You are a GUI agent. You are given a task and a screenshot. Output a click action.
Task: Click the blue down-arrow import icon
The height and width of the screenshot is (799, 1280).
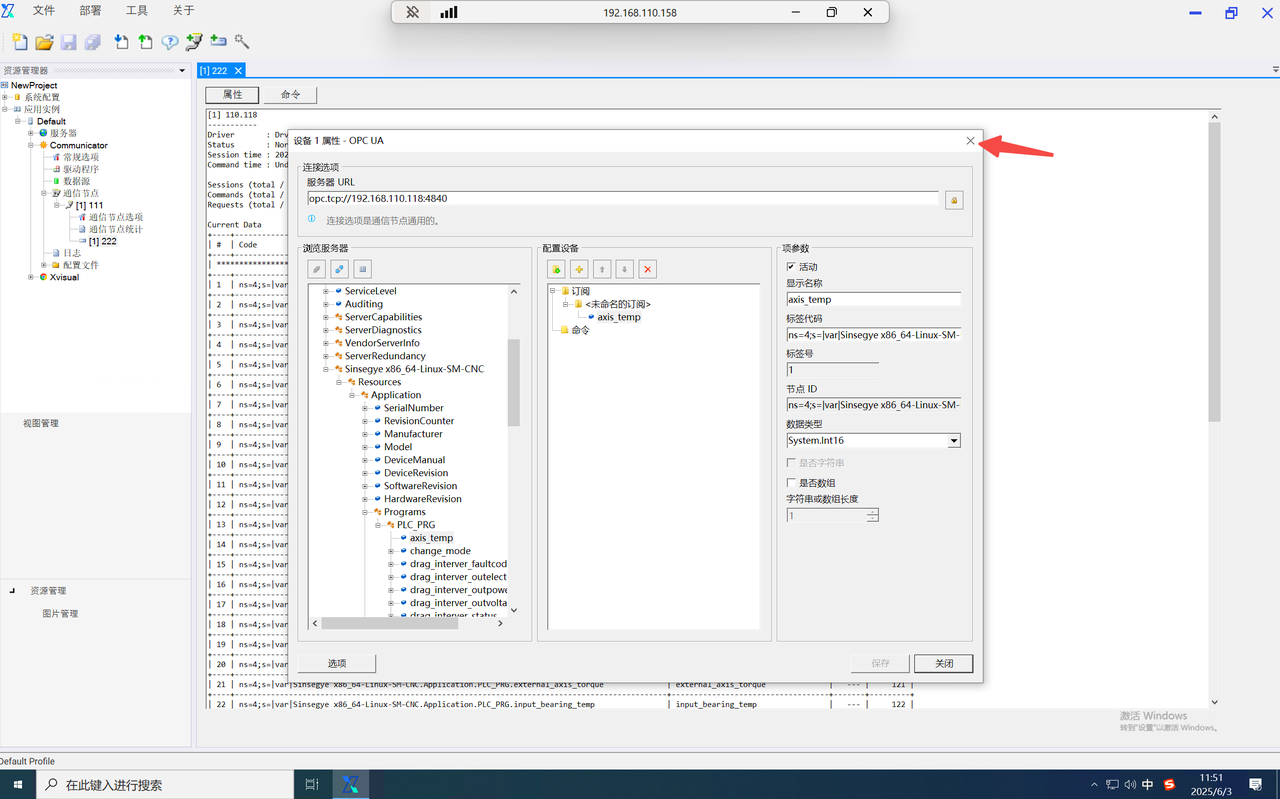(121, 42)
